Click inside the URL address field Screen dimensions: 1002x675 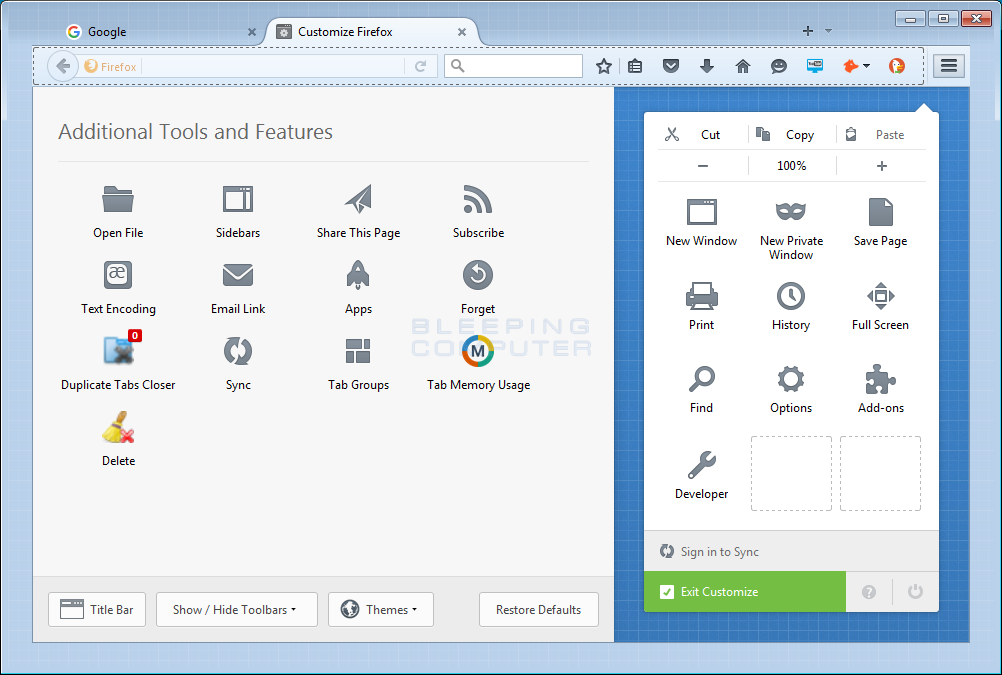click(274, 66)
